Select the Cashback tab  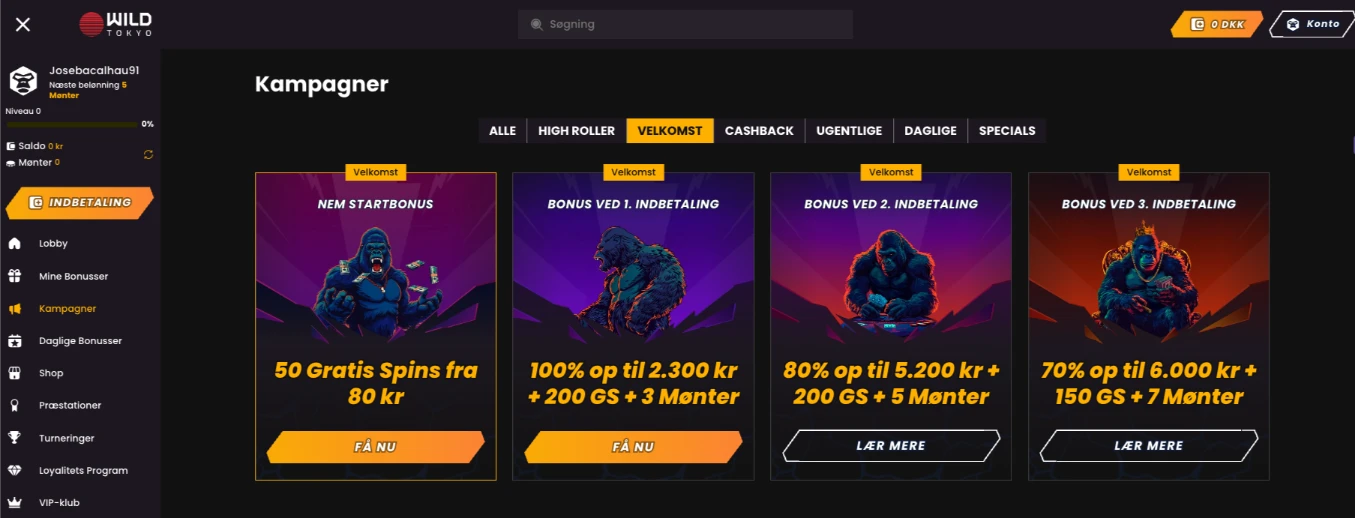759,131
